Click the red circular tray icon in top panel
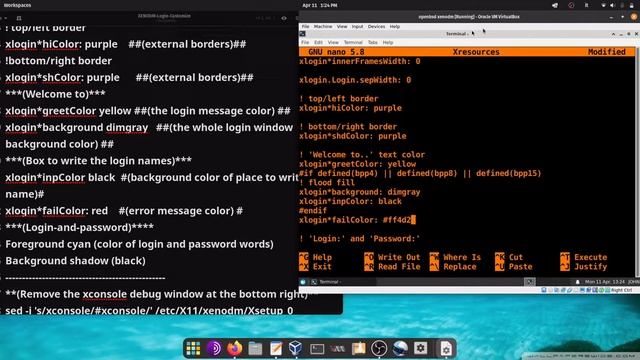Screen dimensions: 640x360 click(x=571, y=5)
